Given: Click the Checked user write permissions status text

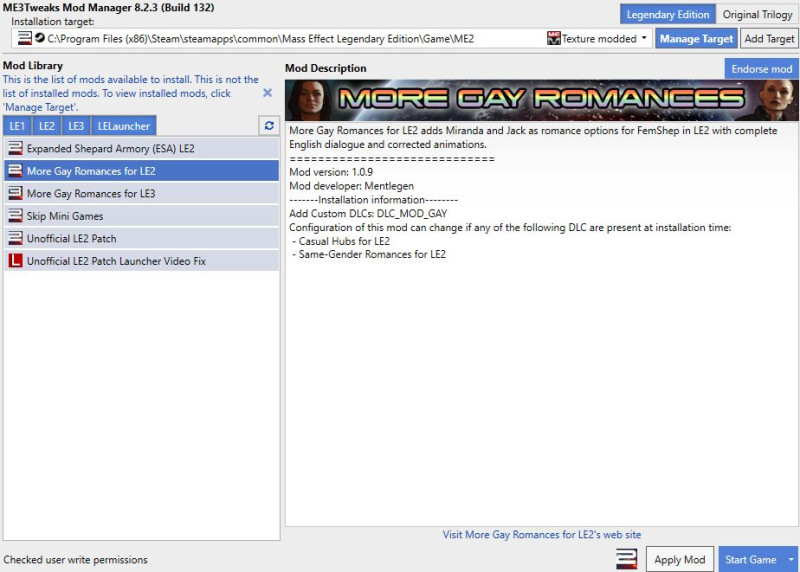Looking at the screenshot, I should click(76, 560).
